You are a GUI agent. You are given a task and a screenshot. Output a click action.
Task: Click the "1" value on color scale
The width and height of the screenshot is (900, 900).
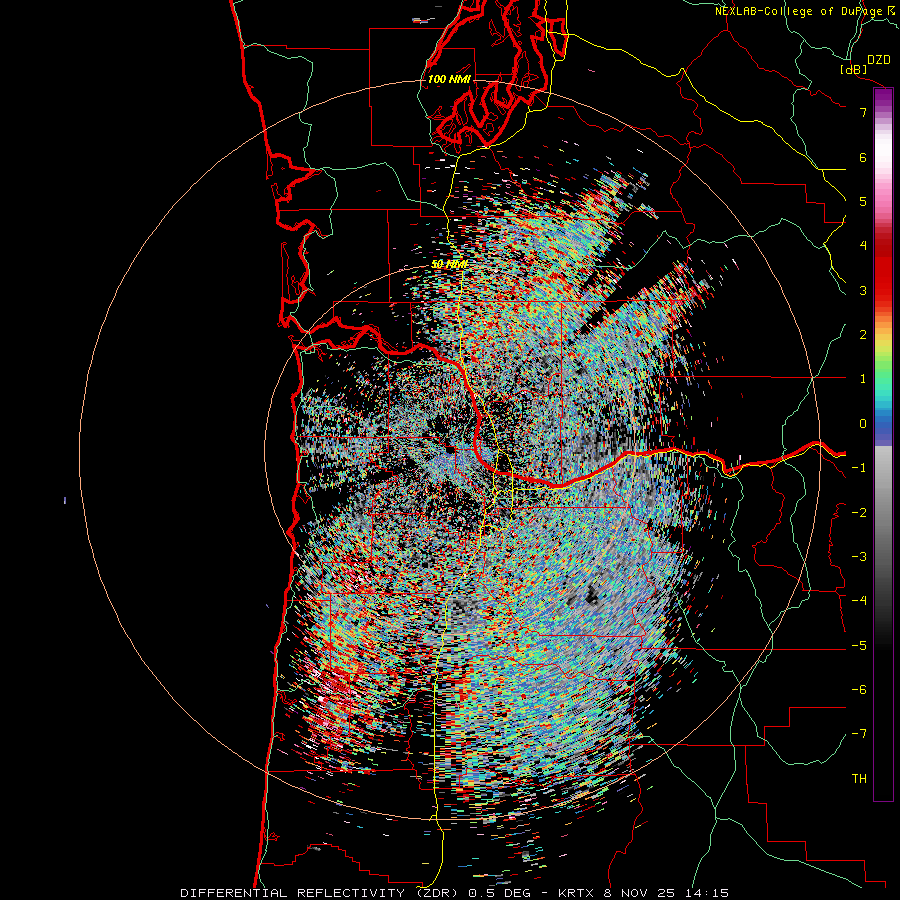tap(863, 379)
